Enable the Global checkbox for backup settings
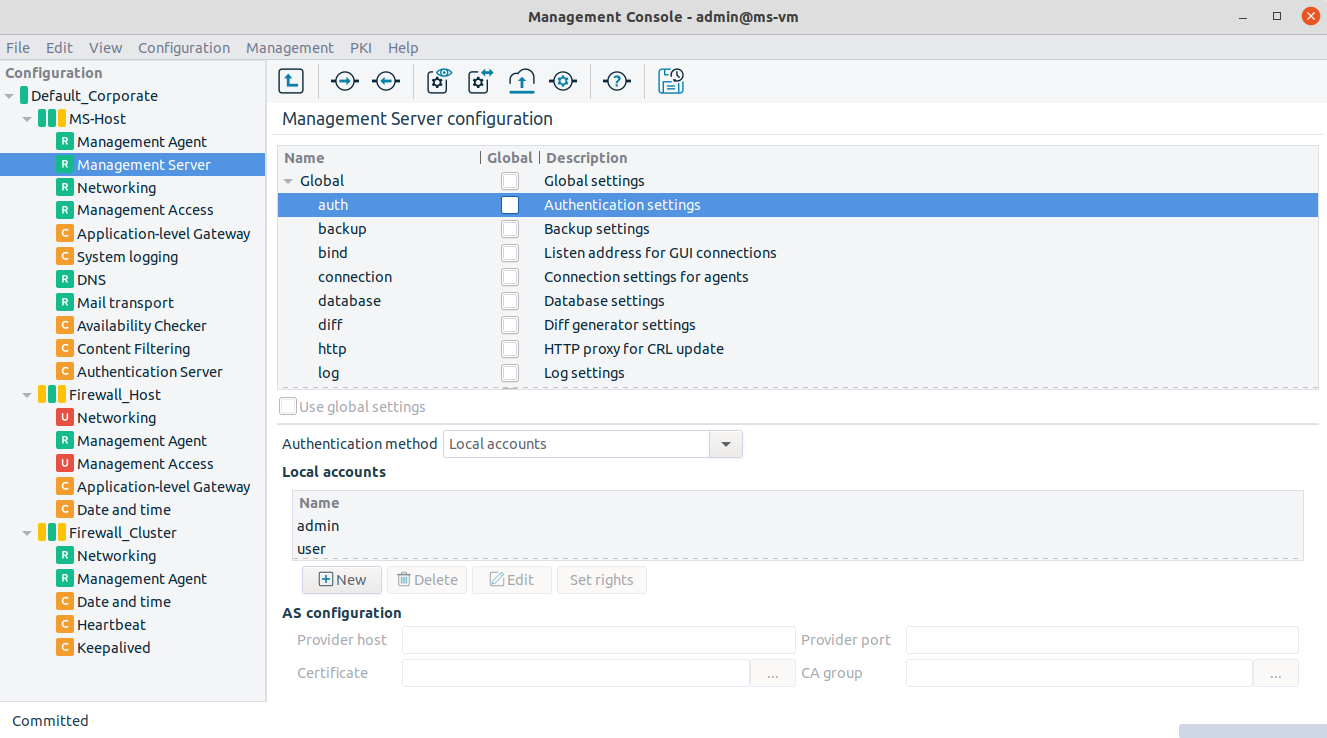This screenshot has width=1327, height=738. pyautogui.click(x=510, y=228)
